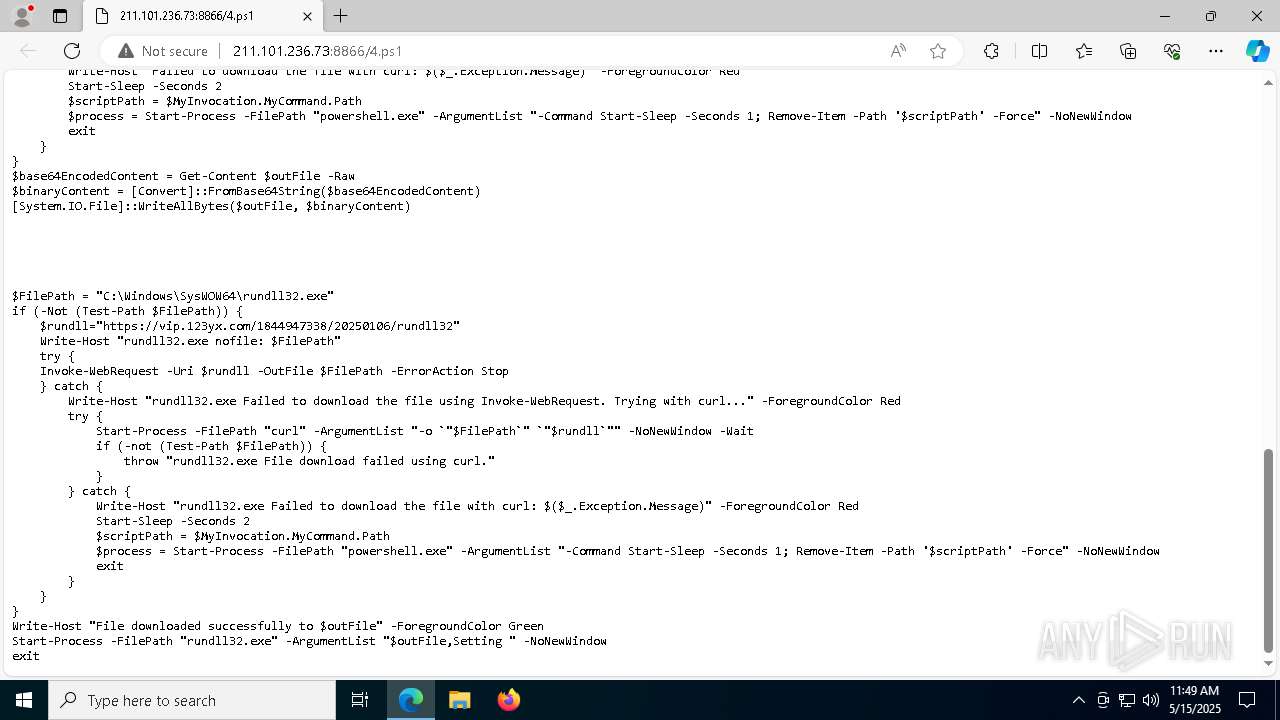Screen dimensions: 1280x720
Task: Open Task View on taskbar
Action: (x=360, y=700)
